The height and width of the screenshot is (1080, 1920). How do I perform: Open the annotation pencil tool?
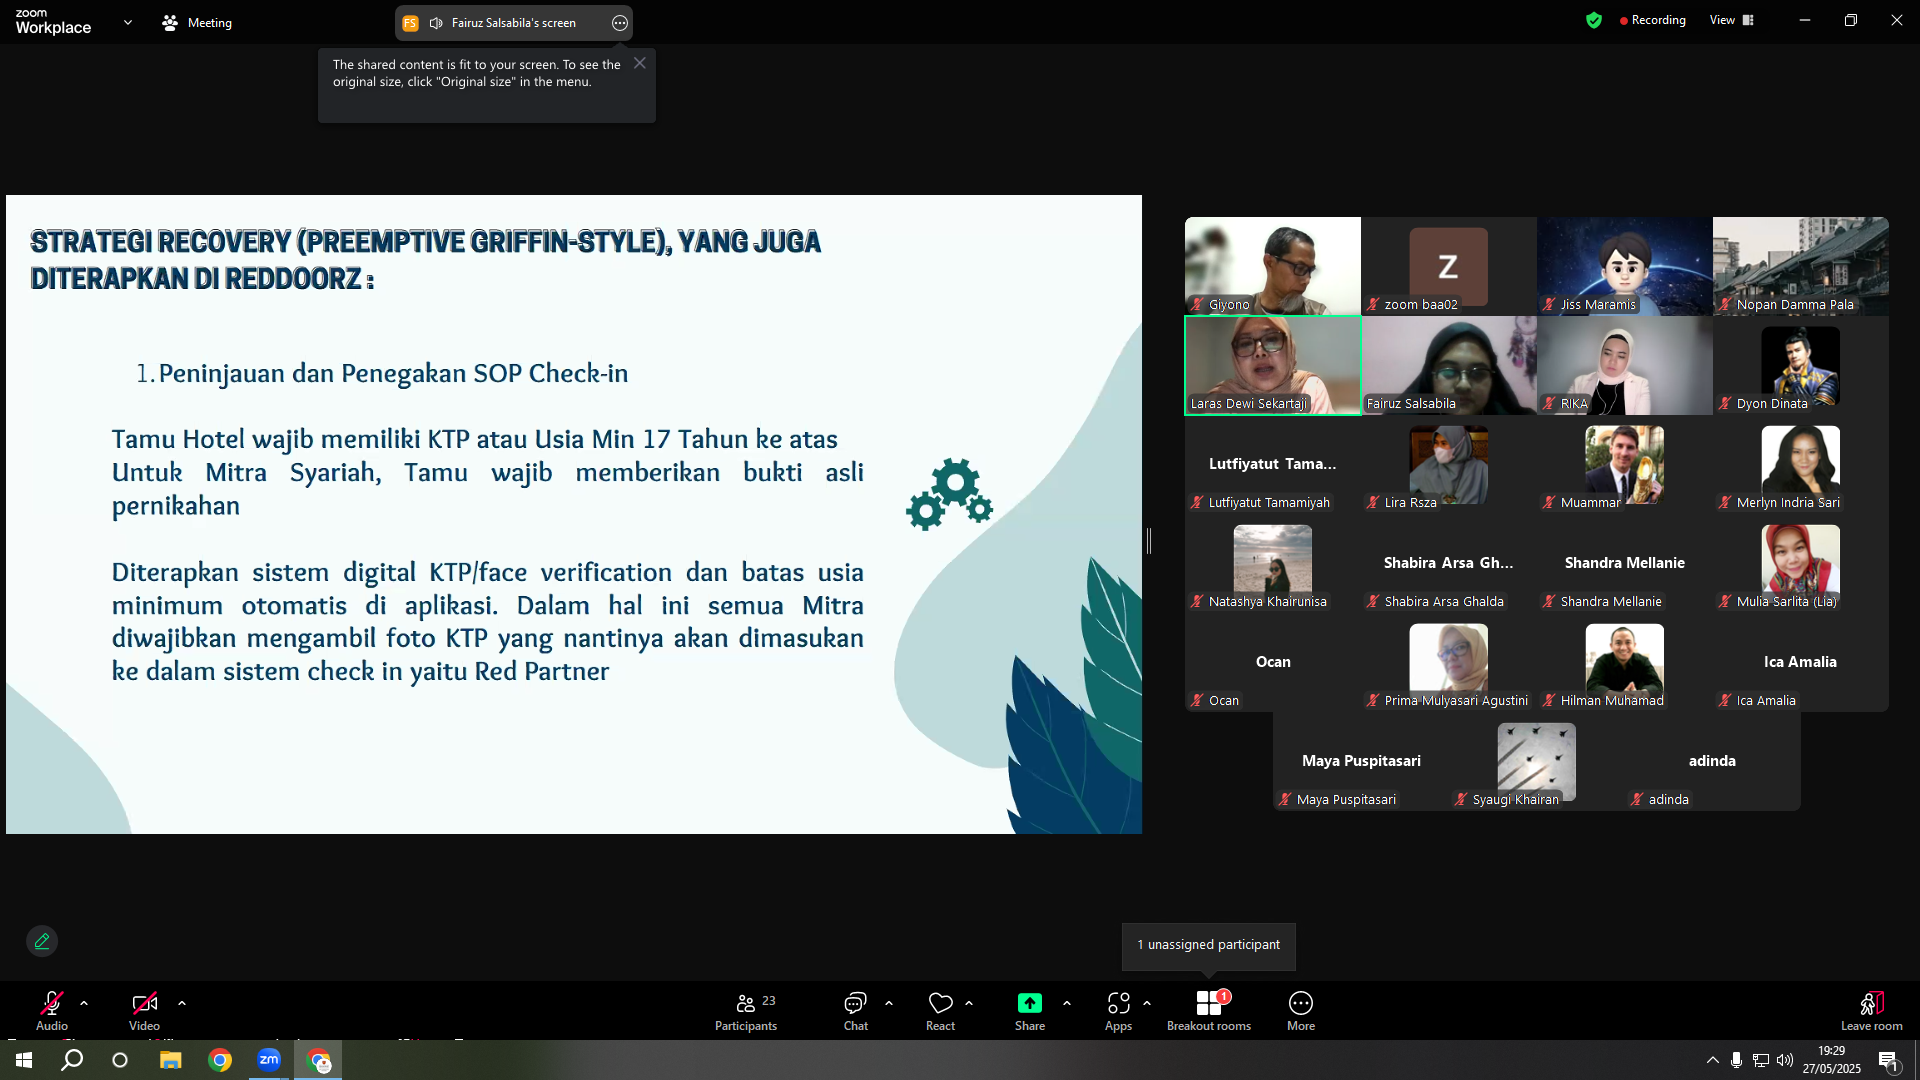pos(42,941)
